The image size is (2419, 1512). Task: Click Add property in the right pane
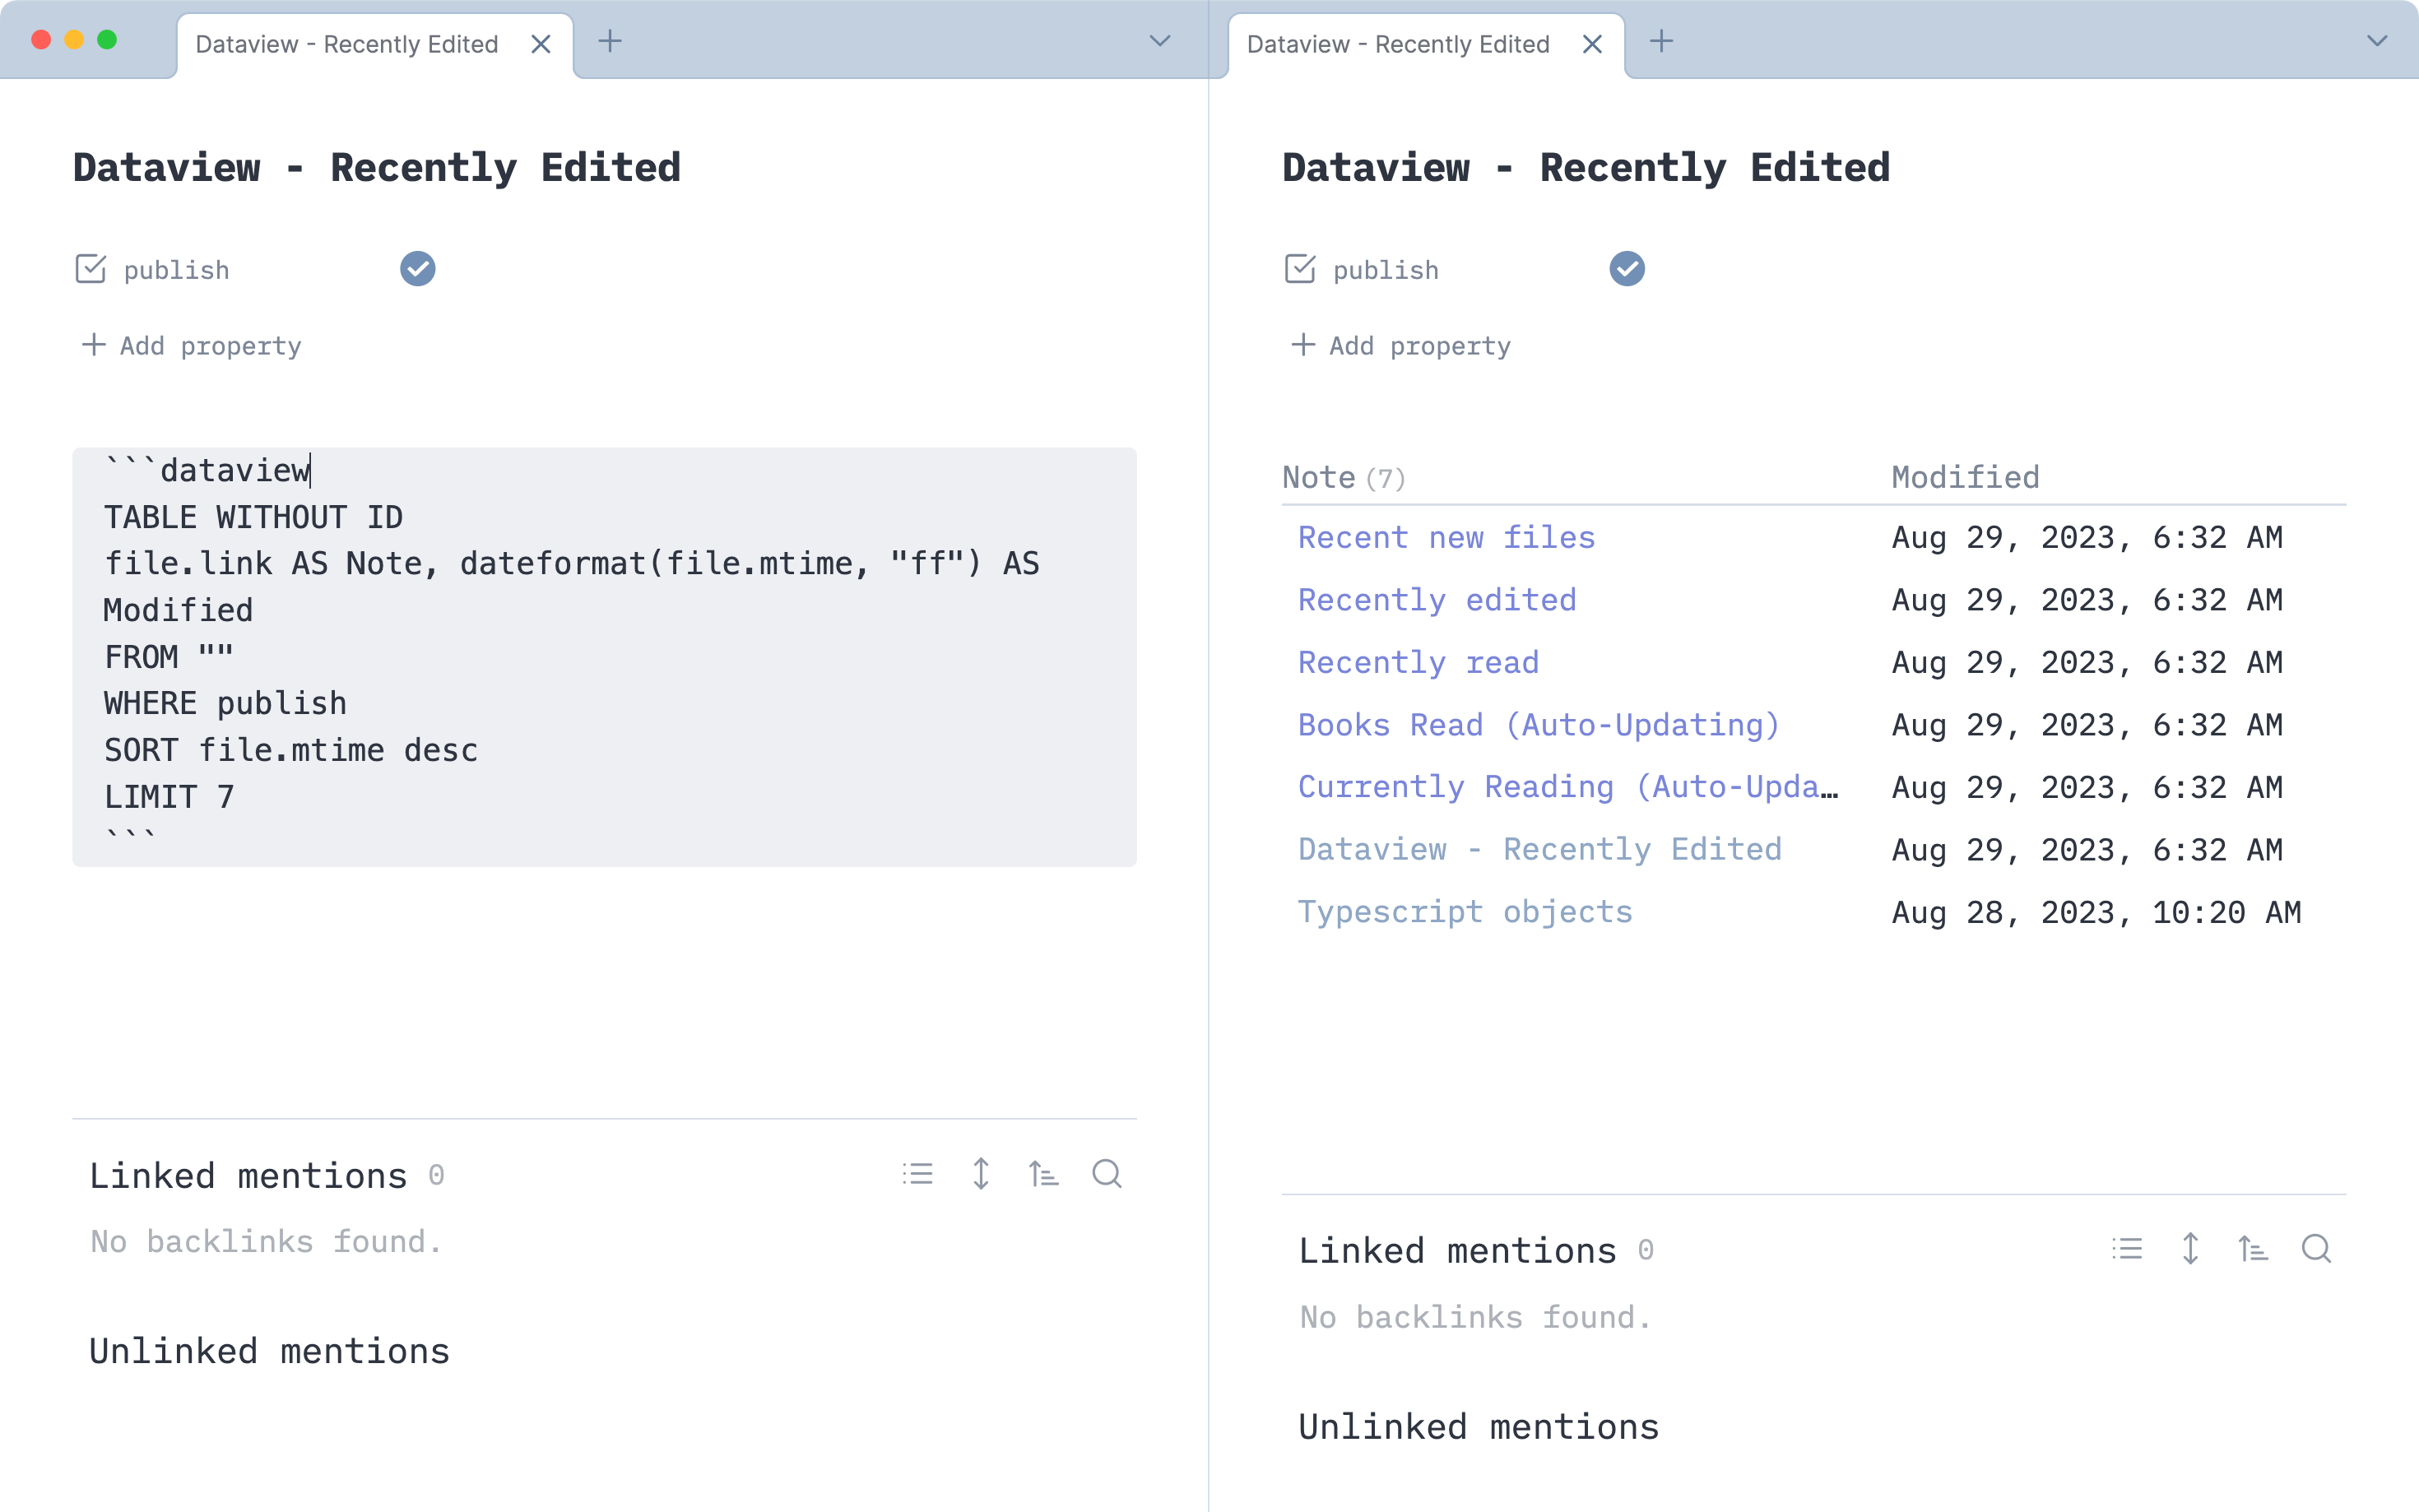1399,345
